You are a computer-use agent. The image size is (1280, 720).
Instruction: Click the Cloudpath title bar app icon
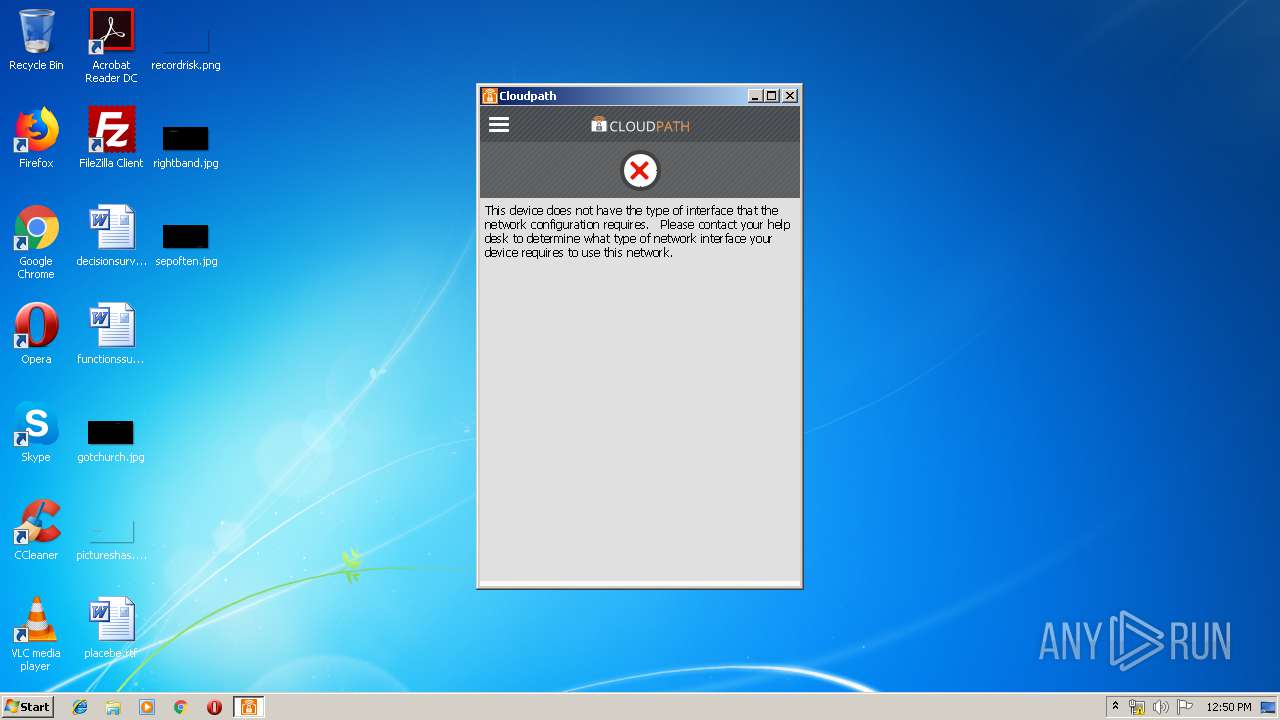(x=489, y=96)
